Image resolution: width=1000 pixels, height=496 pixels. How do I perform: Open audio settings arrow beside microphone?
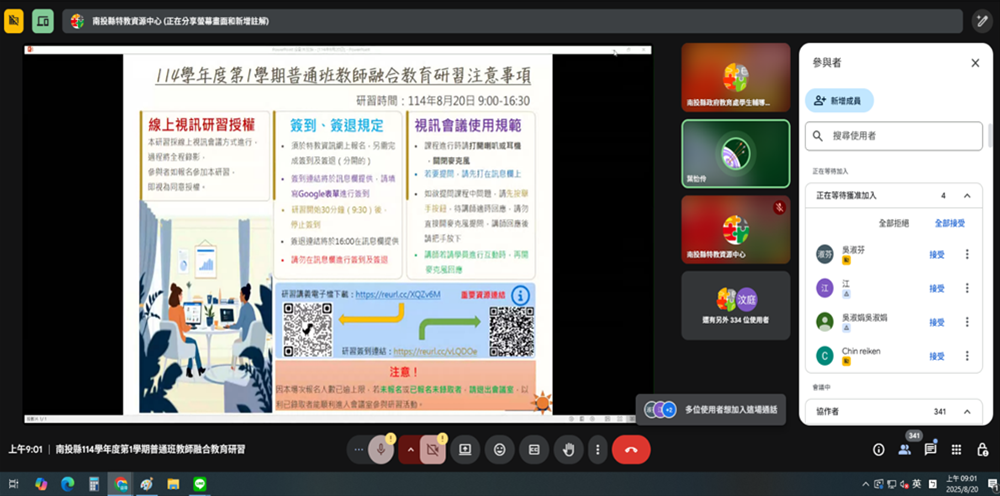(408, 450)
